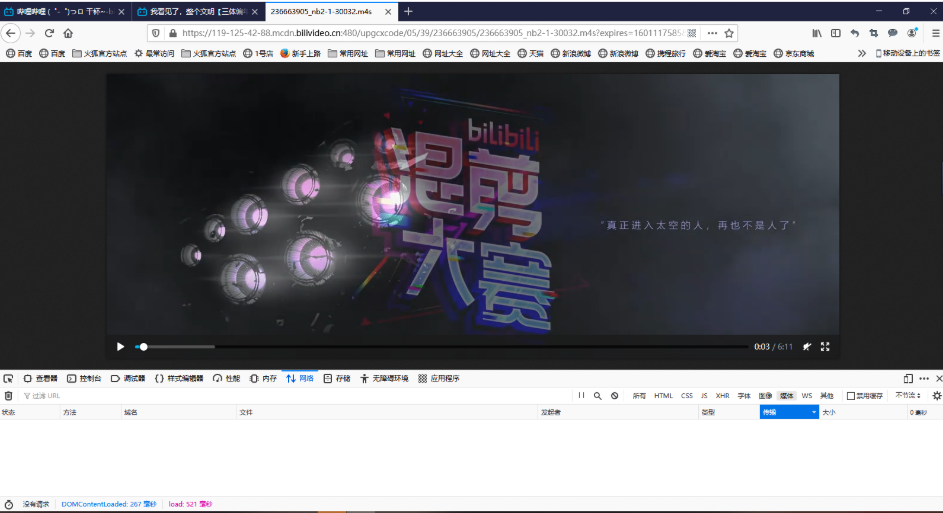Open the Firefox hamburger menu

(936, 33)
